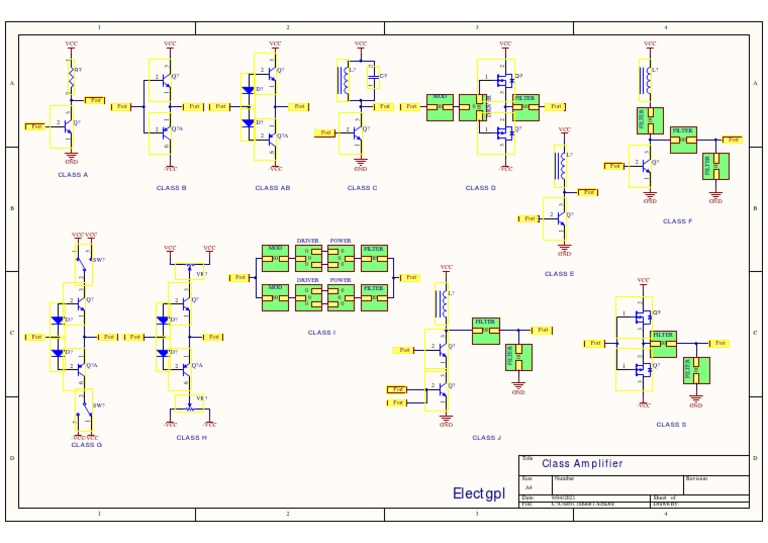This screenshot has height=543, width=768.
Task: Select the upper SW? switch in Class G
Action: 84,264
